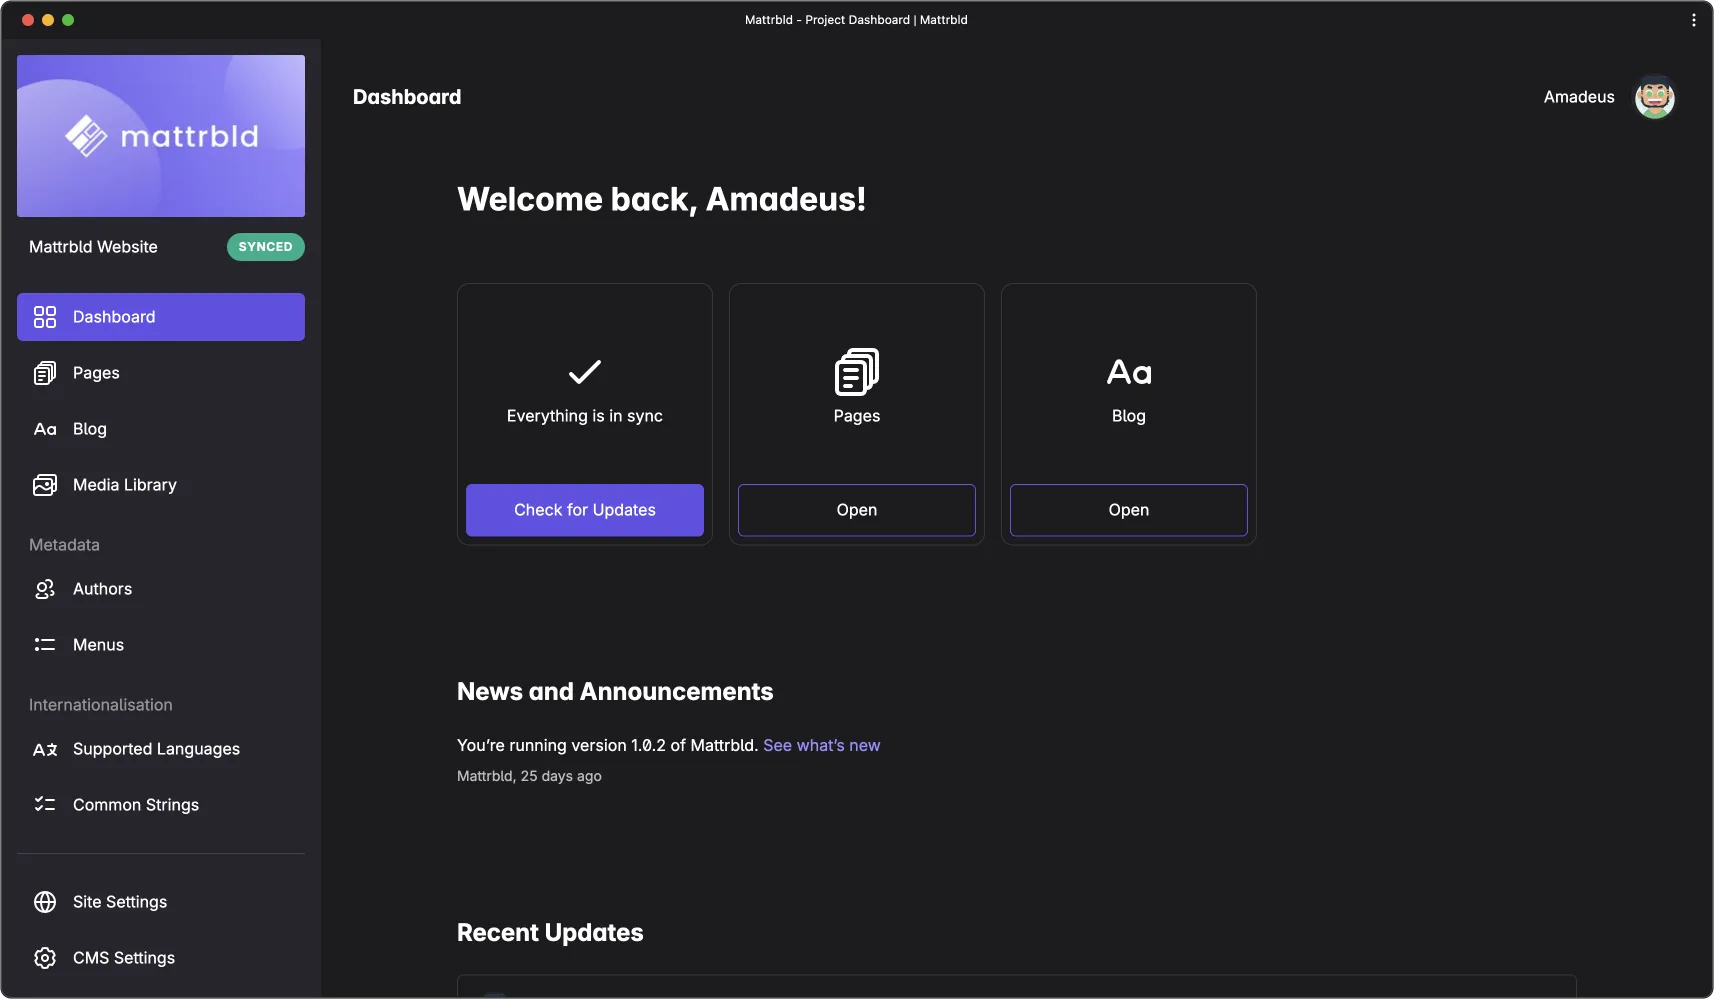
Task: Select the Blog 'Aa' sidebar icon
Action: [x=45, y=429]
